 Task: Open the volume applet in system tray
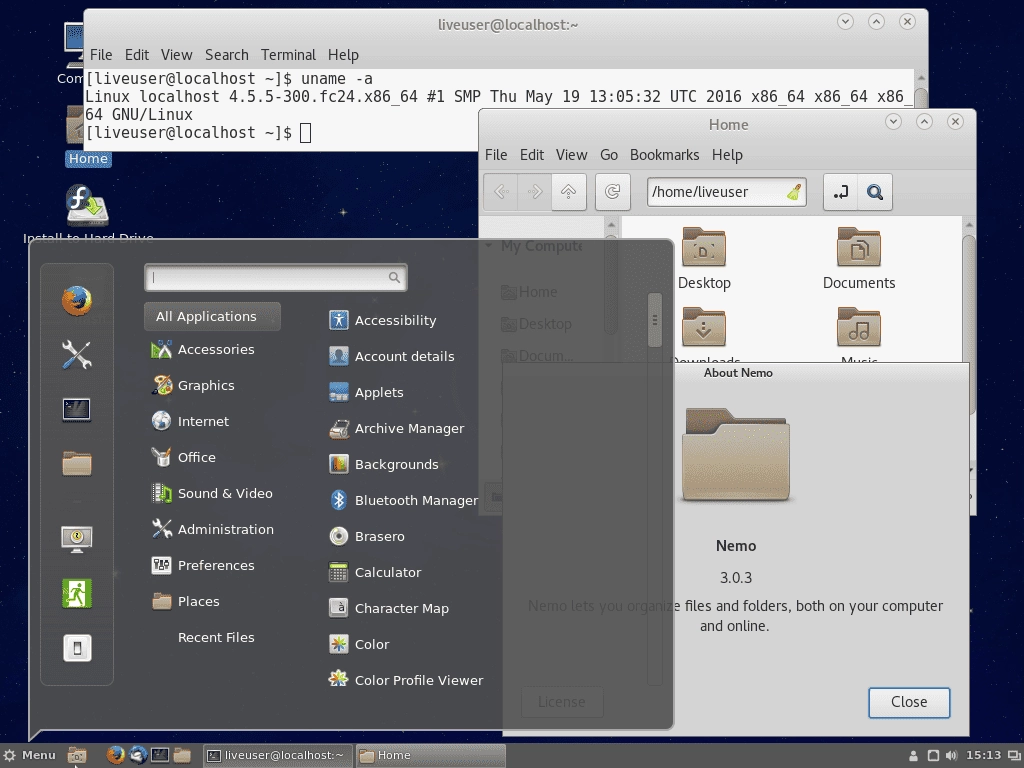952,756
